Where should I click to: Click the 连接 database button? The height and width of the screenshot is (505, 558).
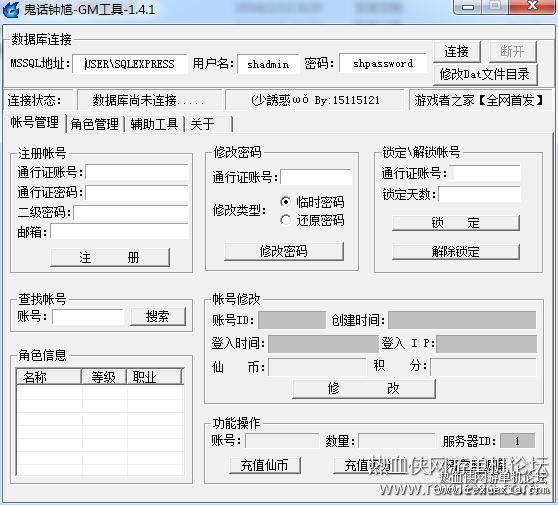[x=457, y=51]
